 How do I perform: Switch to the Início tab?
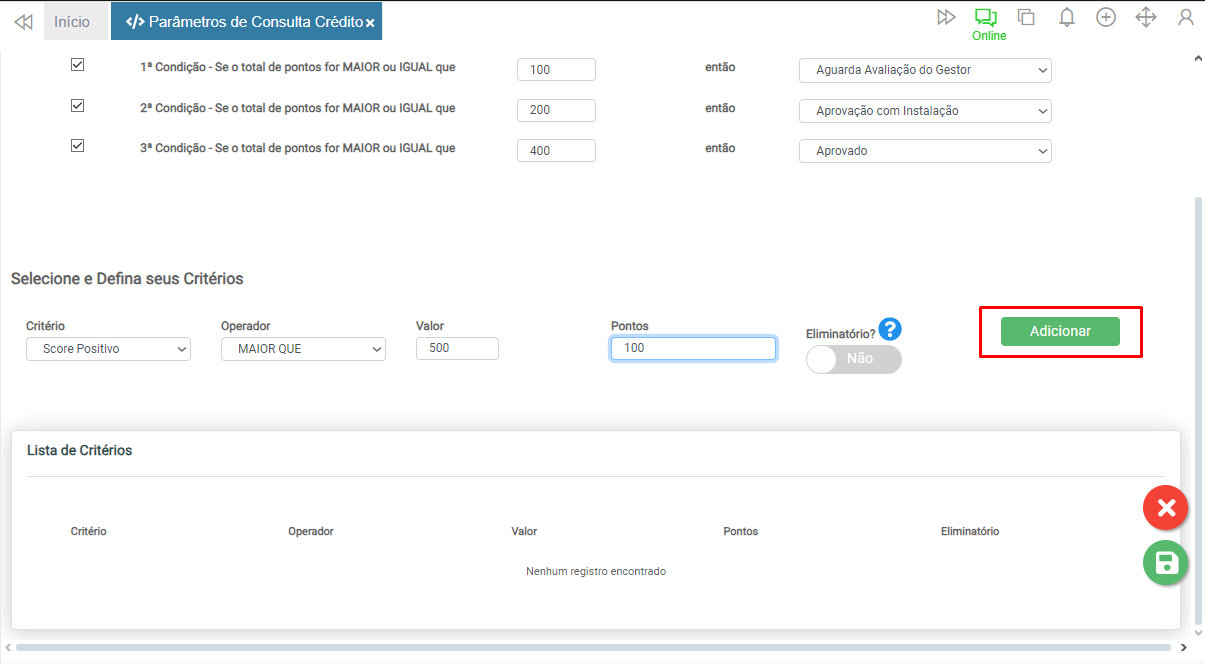point(72,21)
